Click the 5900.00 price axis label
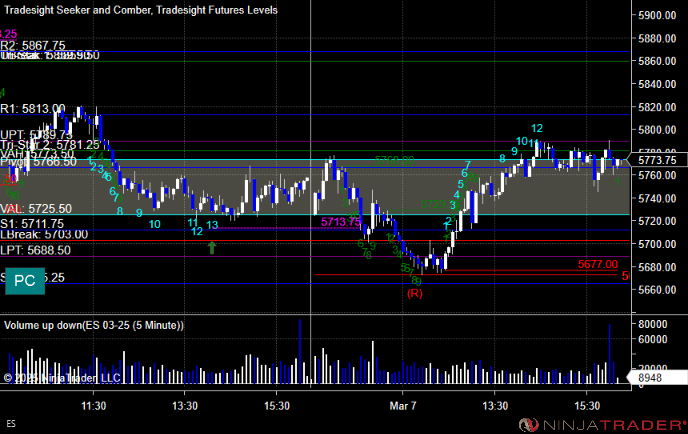688x434 pixels. coord(657,15)
